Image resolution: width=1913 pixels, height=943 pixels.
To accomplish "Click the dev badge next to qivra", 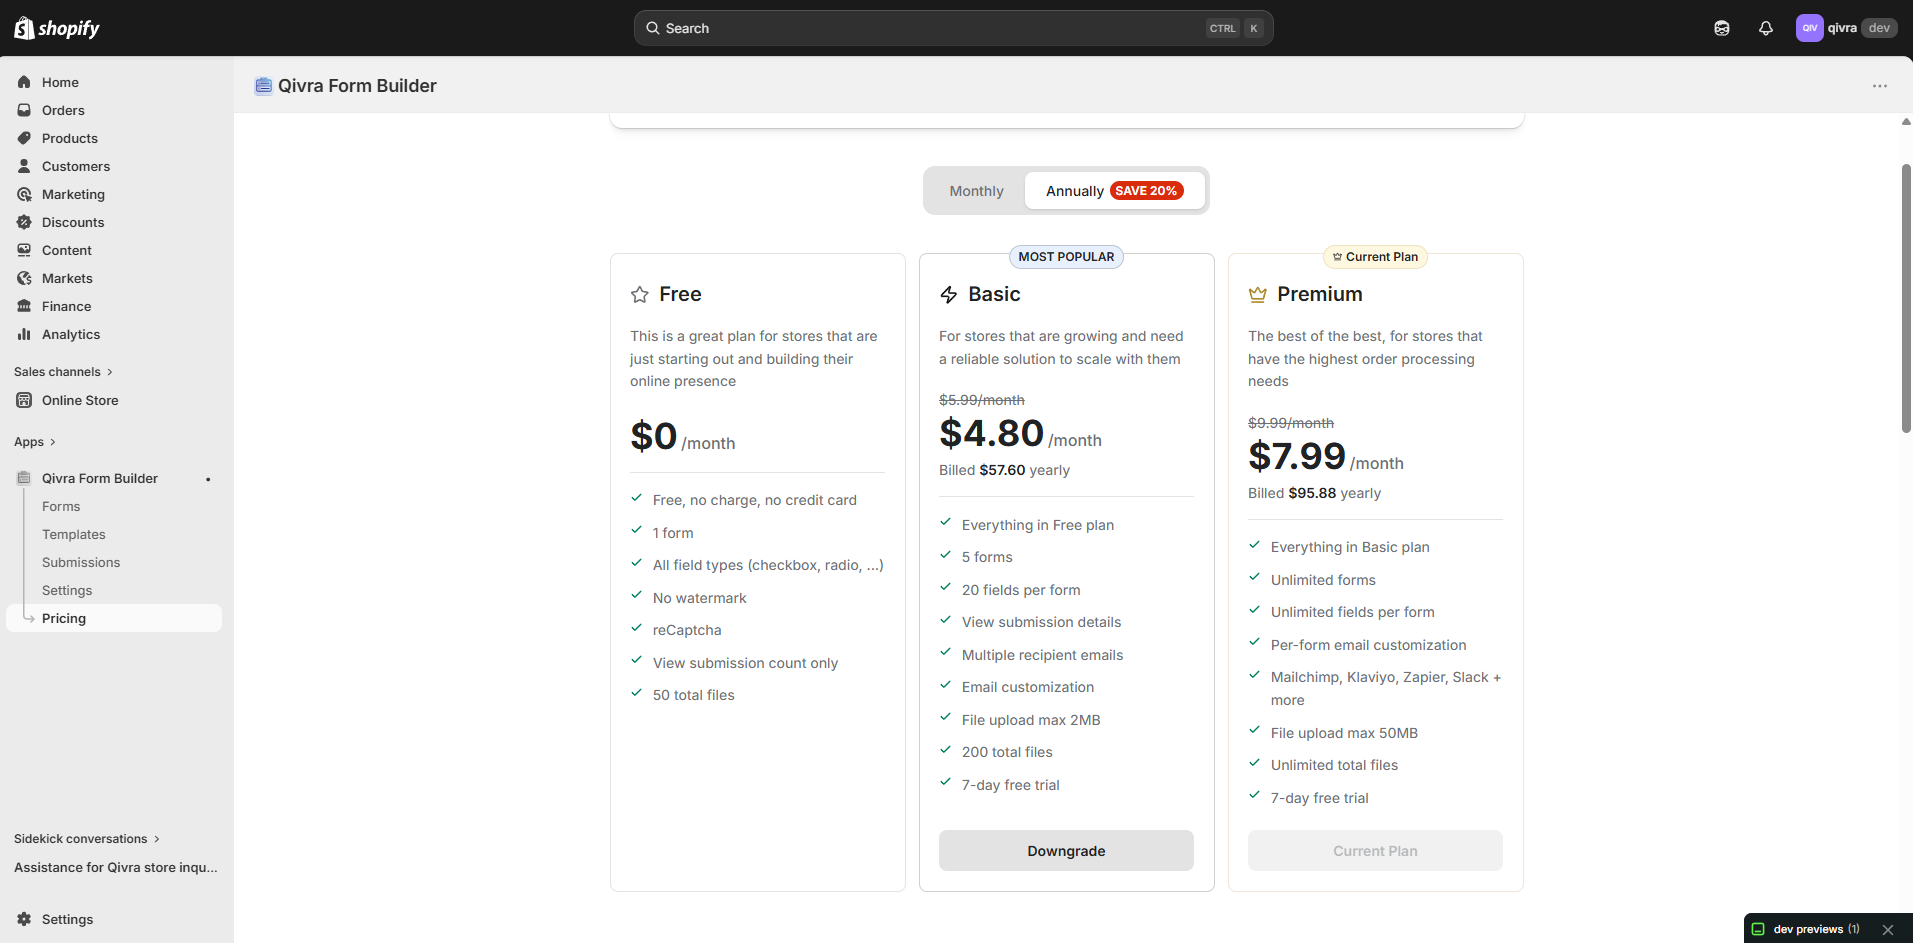I will [1879, 28].
